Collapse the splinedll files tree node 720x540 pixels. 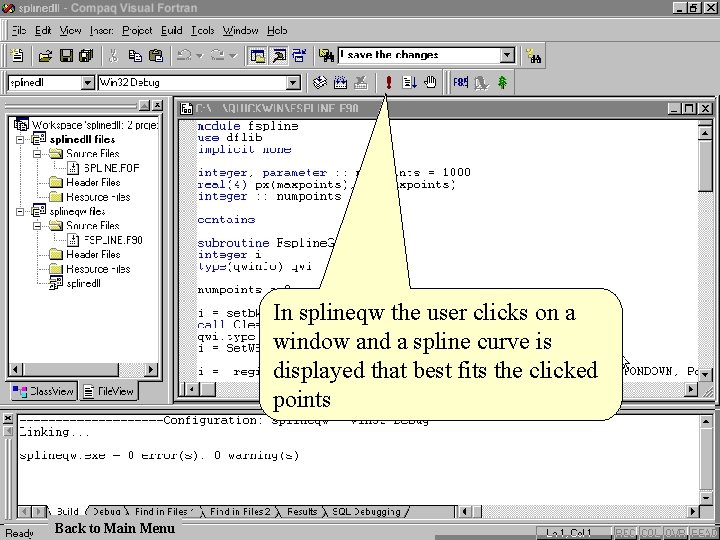(20, 139)
